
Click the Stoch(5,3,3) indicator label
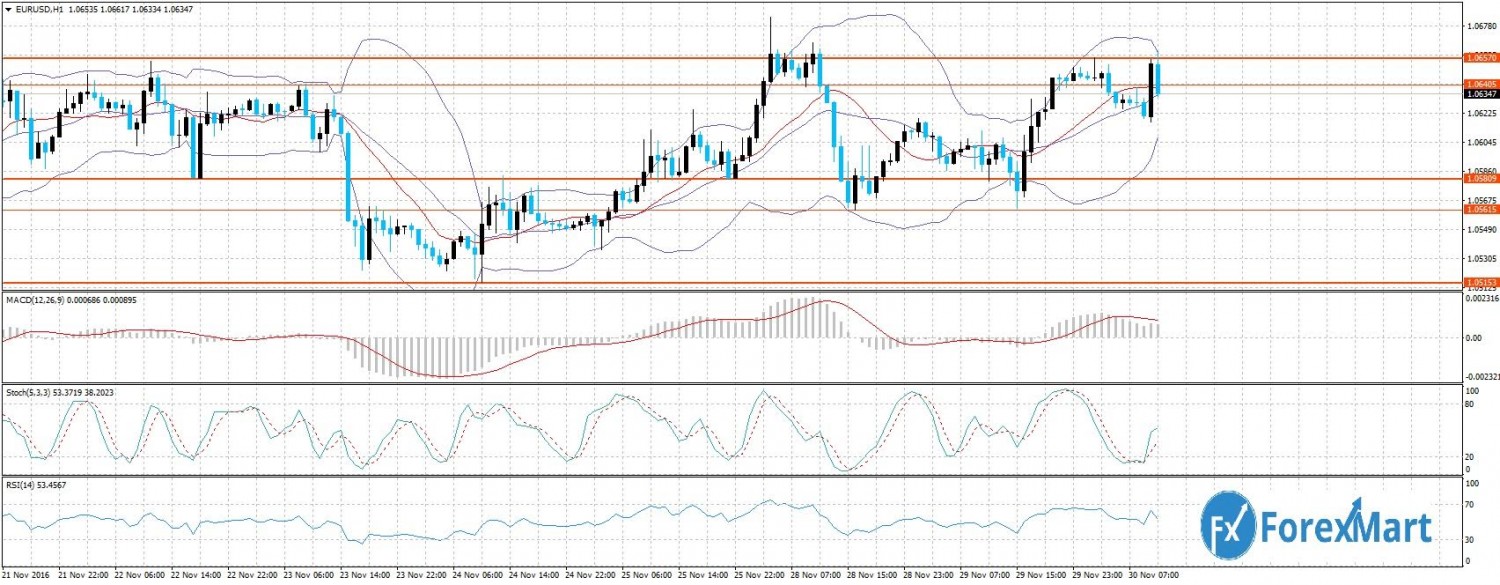pos(31,390)
